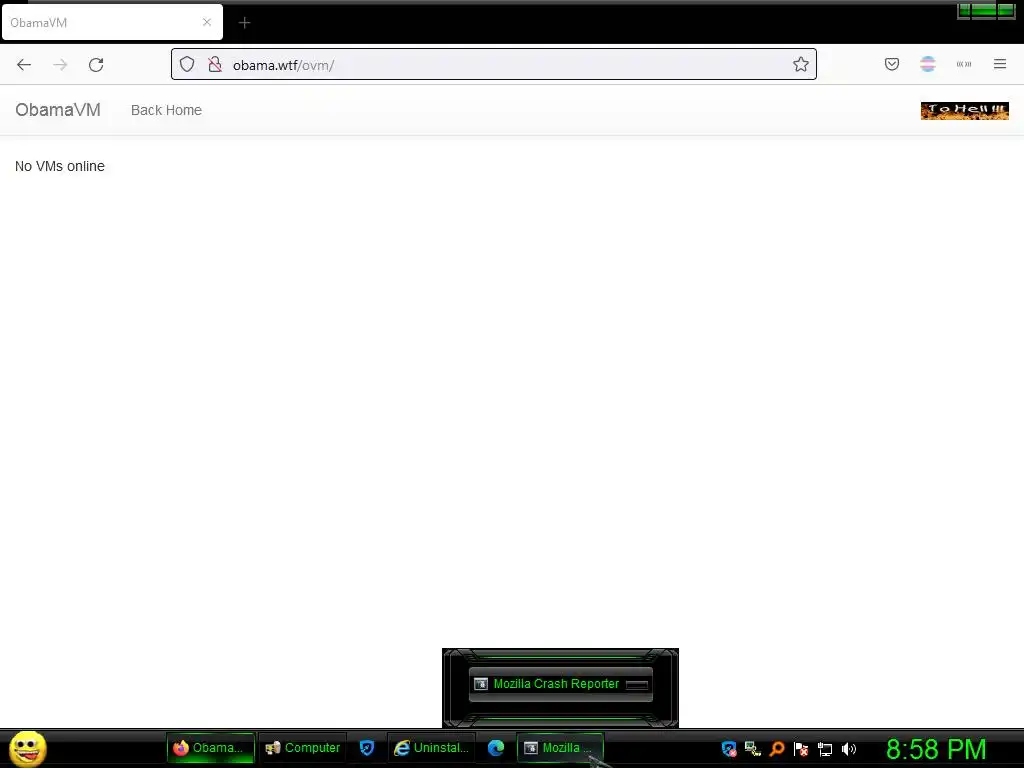Click the green maximize window button

point(984,10)
